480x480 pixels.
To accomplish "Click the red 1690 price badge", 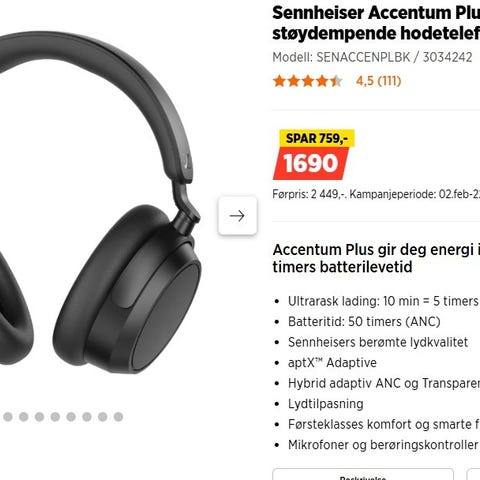I will point(311,163).
